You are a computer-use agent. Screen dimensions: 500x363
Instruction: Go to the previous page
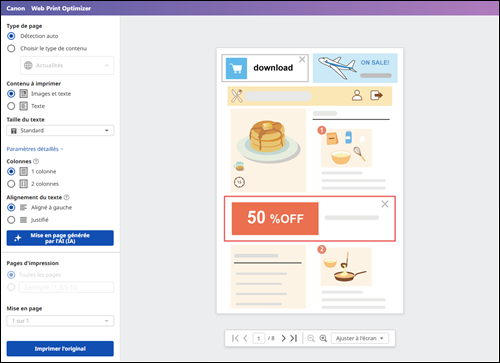(245, 338)
